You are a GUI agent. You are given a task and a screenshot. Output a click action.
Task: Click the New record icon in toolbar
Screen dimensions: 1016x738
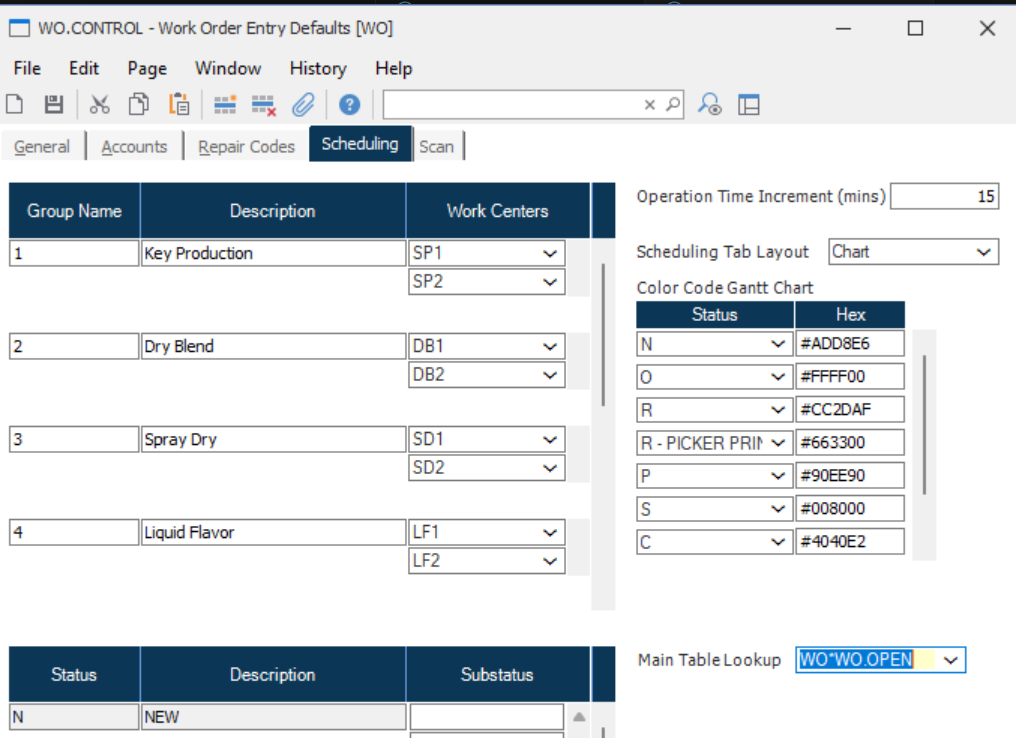pos(15,104)
